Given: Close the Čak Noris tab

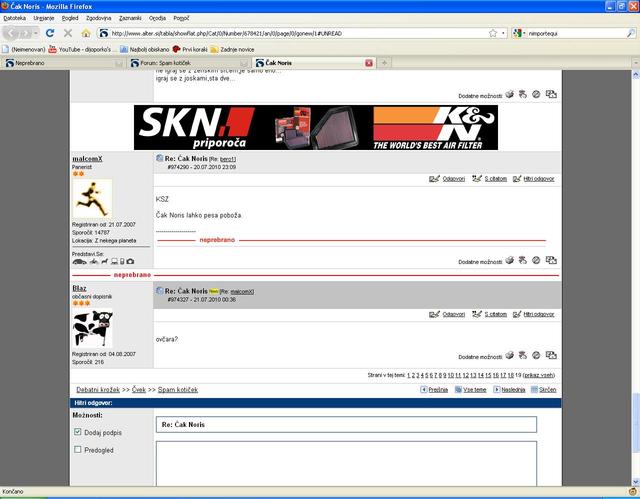Looking at the screenshot, I should 369,63.
